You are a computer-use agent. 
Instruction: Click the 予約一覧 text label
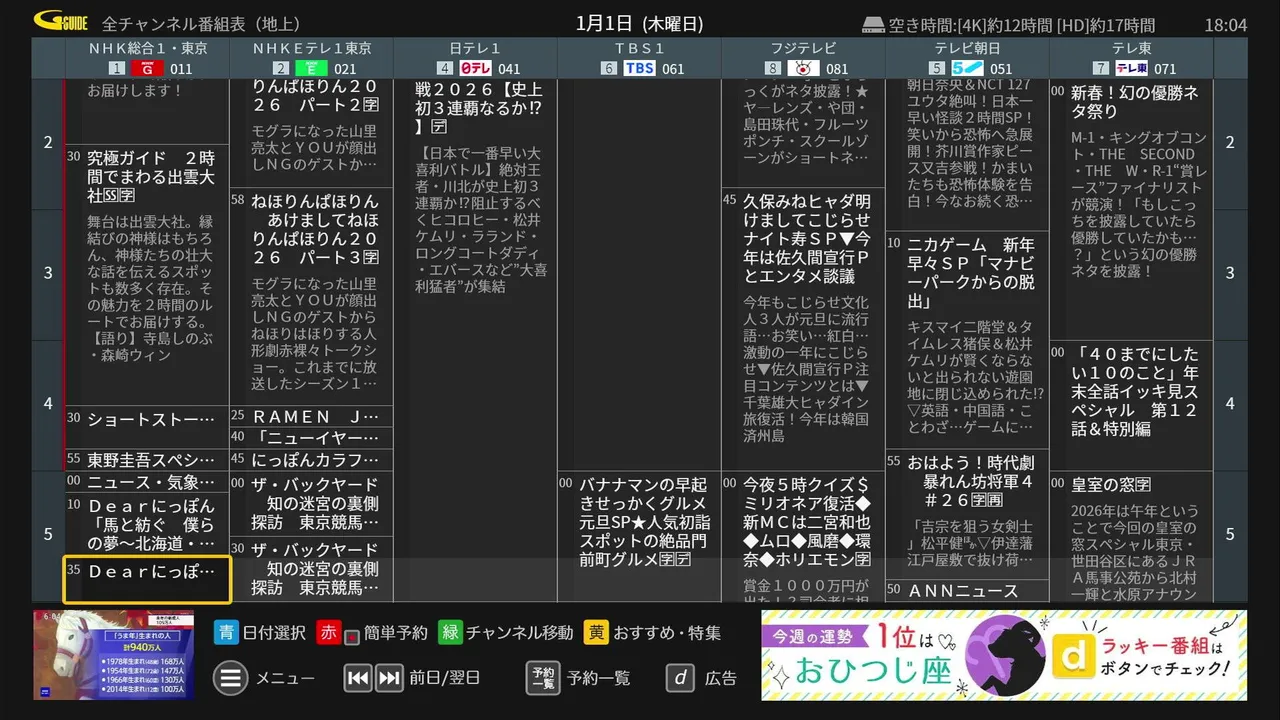pyautogui.click(x=598, y=678)
